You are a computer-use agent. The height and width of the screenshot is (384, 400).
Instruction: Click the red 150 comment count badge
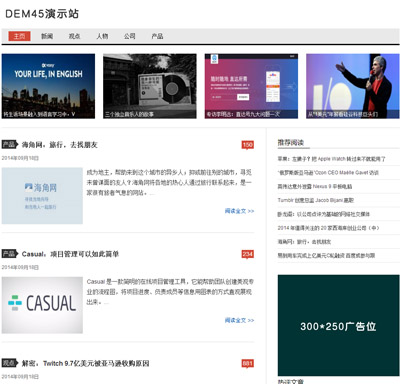click(248, 145)
